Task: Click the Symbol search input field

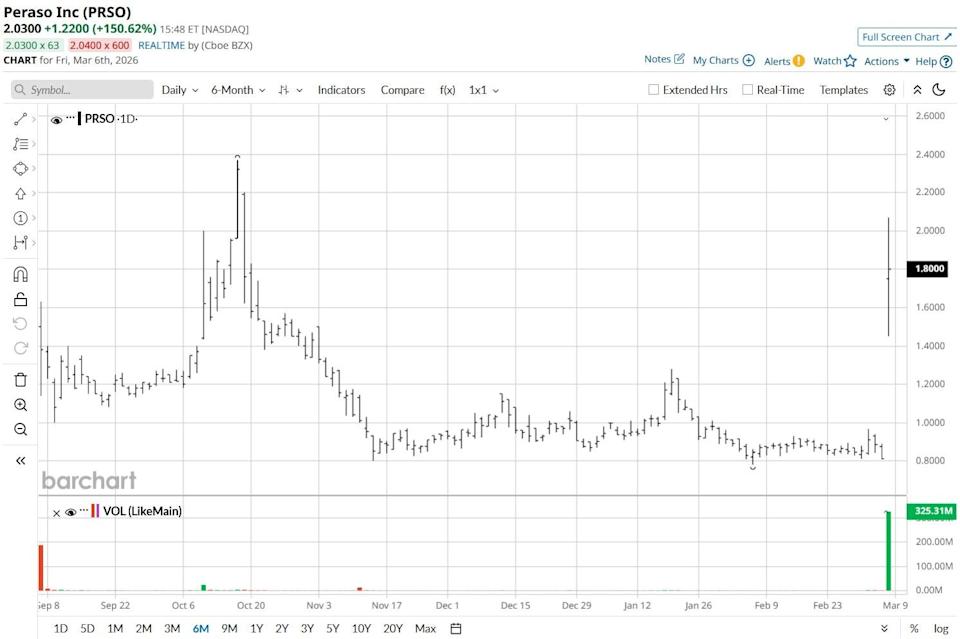Action: 85,90
